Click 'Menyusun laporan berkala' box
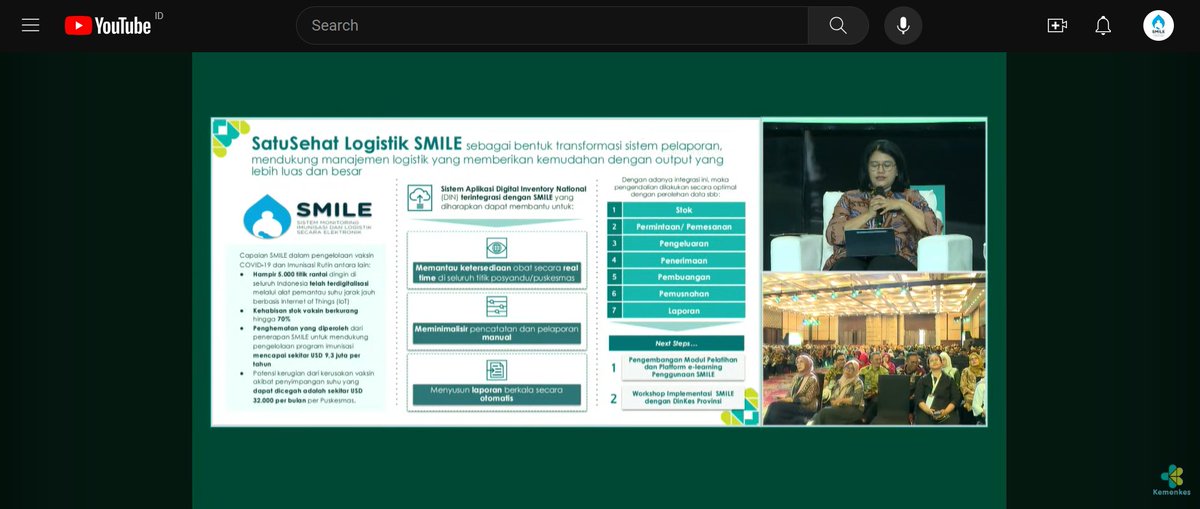 (x=496, y=394)
